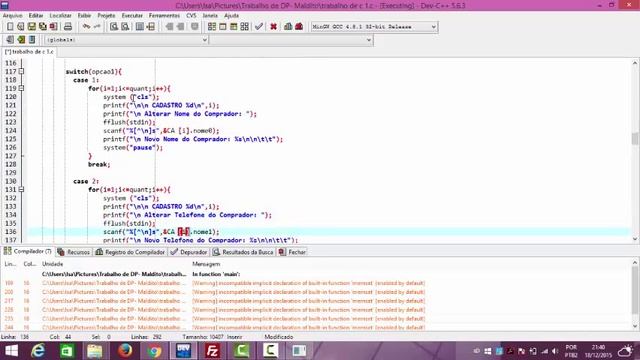Click the Redo toolbar icon

click(x=97, y=27)
